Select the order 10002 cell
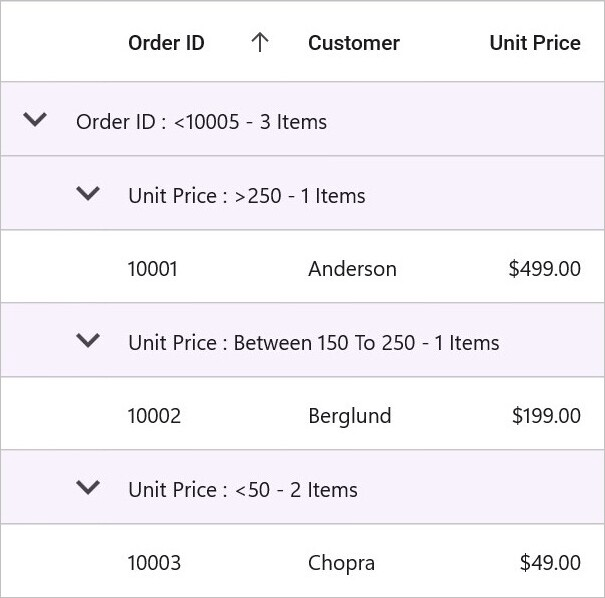605x598 pixels. point(154,416)
